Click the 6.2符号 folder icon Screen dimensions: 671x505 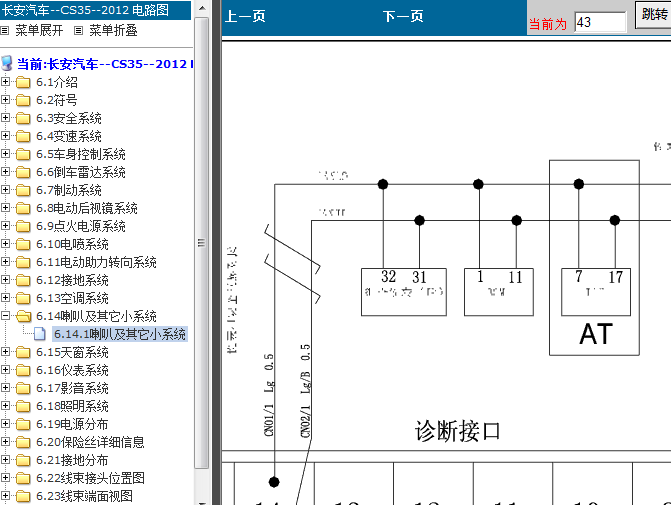point(23,100)
